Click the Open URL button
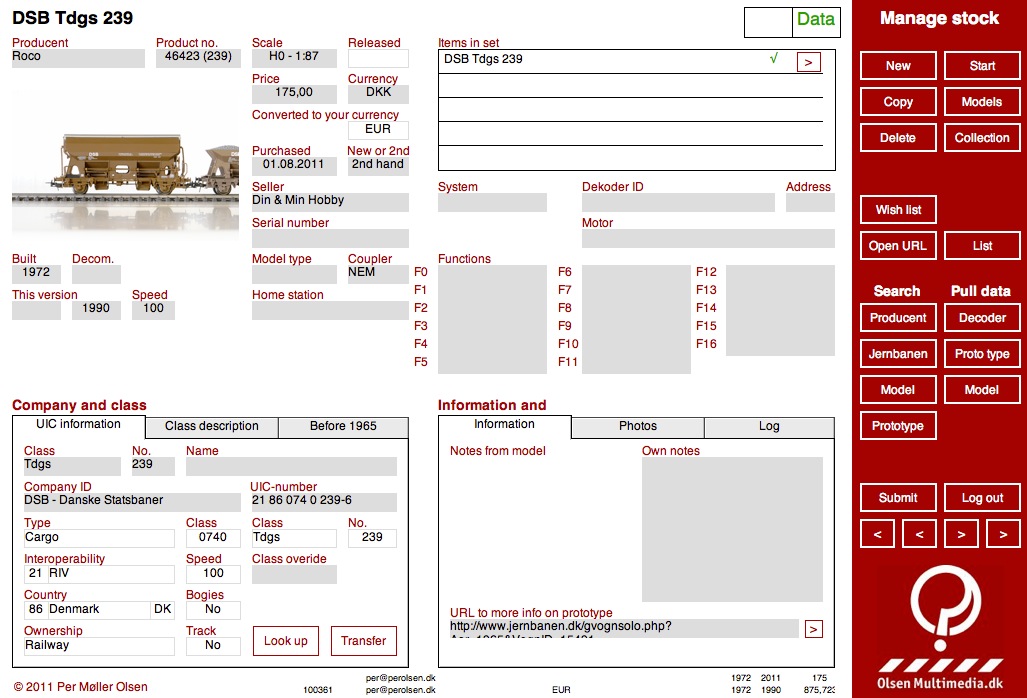Image resolution: width=1027 pixels, height=698 pixels. click(x=898, y=246)
